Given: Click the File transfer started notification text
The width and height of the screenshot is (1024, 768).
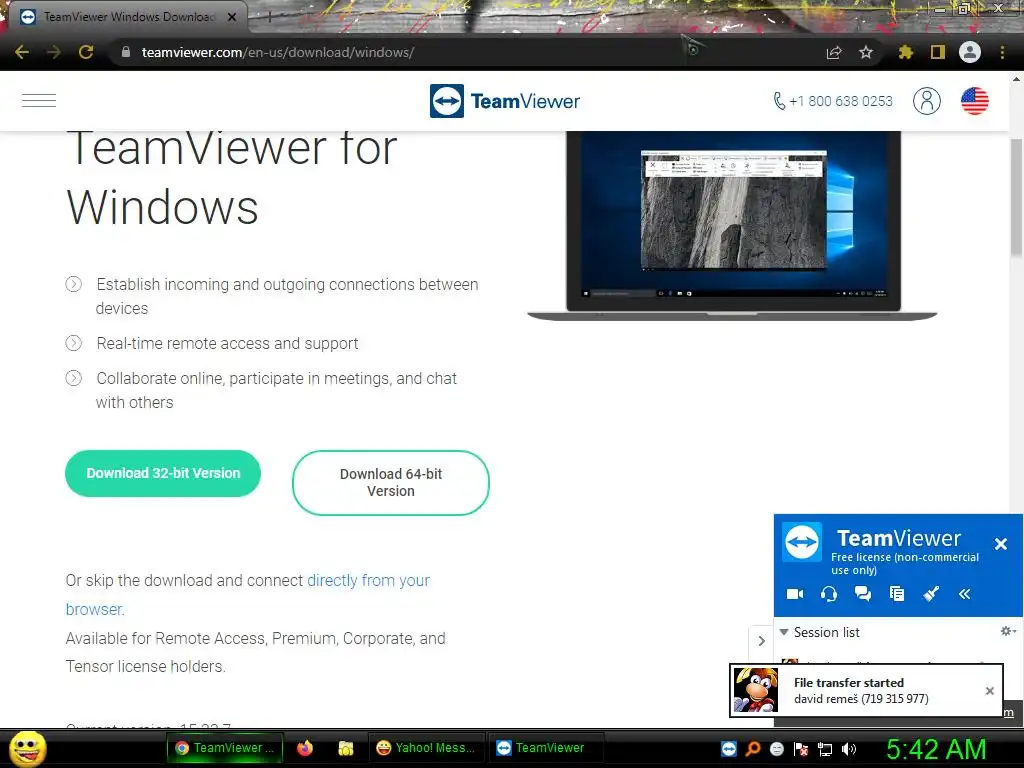Looking at the screenshot, I should pos(848,682).
